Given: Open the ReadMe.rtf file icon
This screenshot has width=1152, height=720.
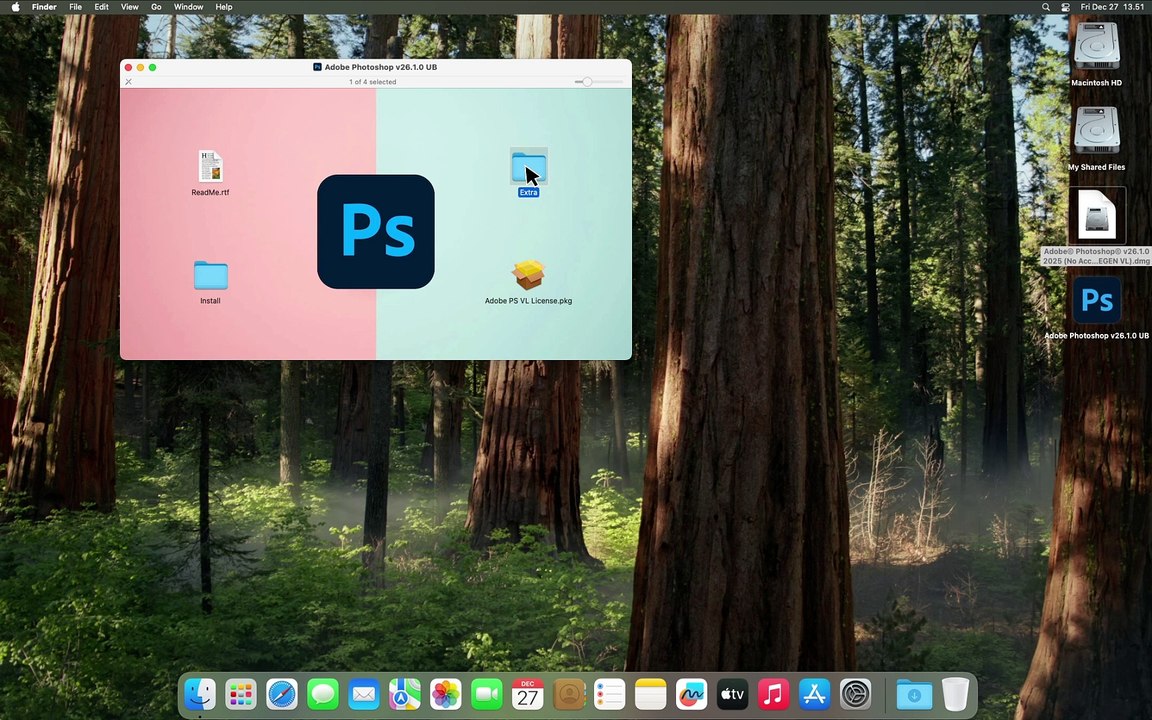Looking at the screenshot, I should click(210, 166).
